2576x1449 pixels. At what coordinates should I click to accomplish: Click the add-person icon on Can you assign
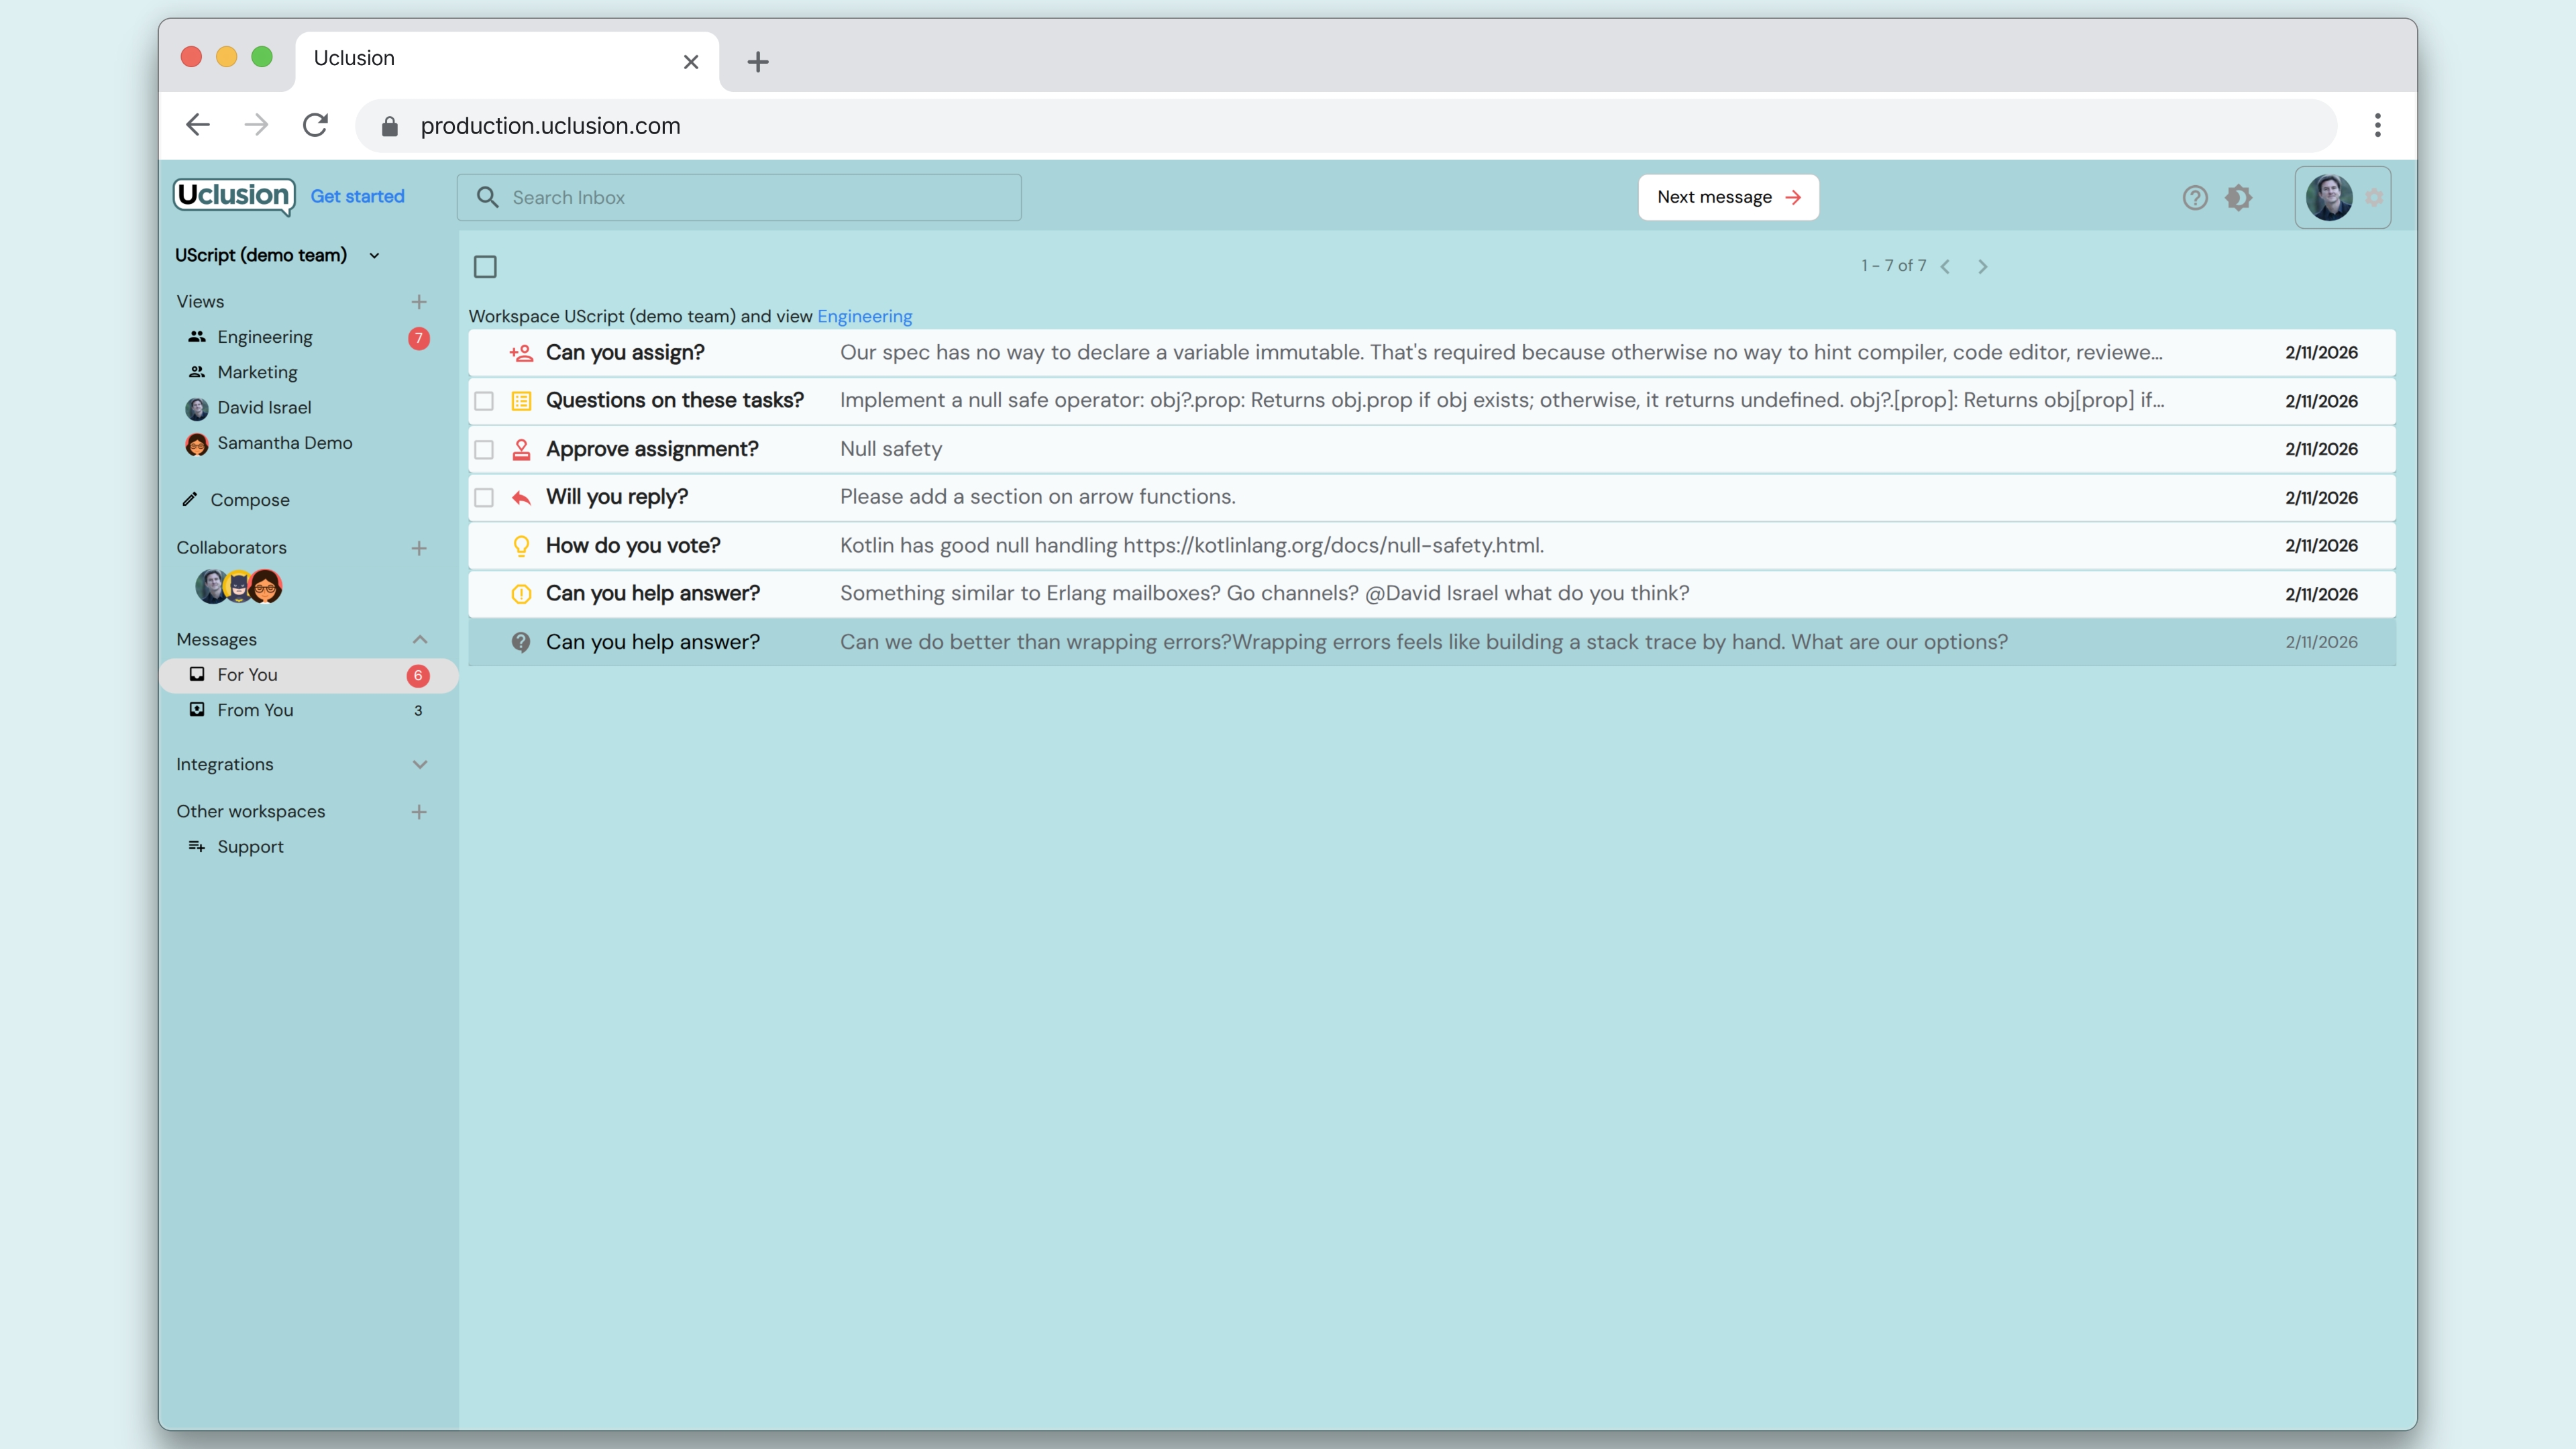click(521, 353)
